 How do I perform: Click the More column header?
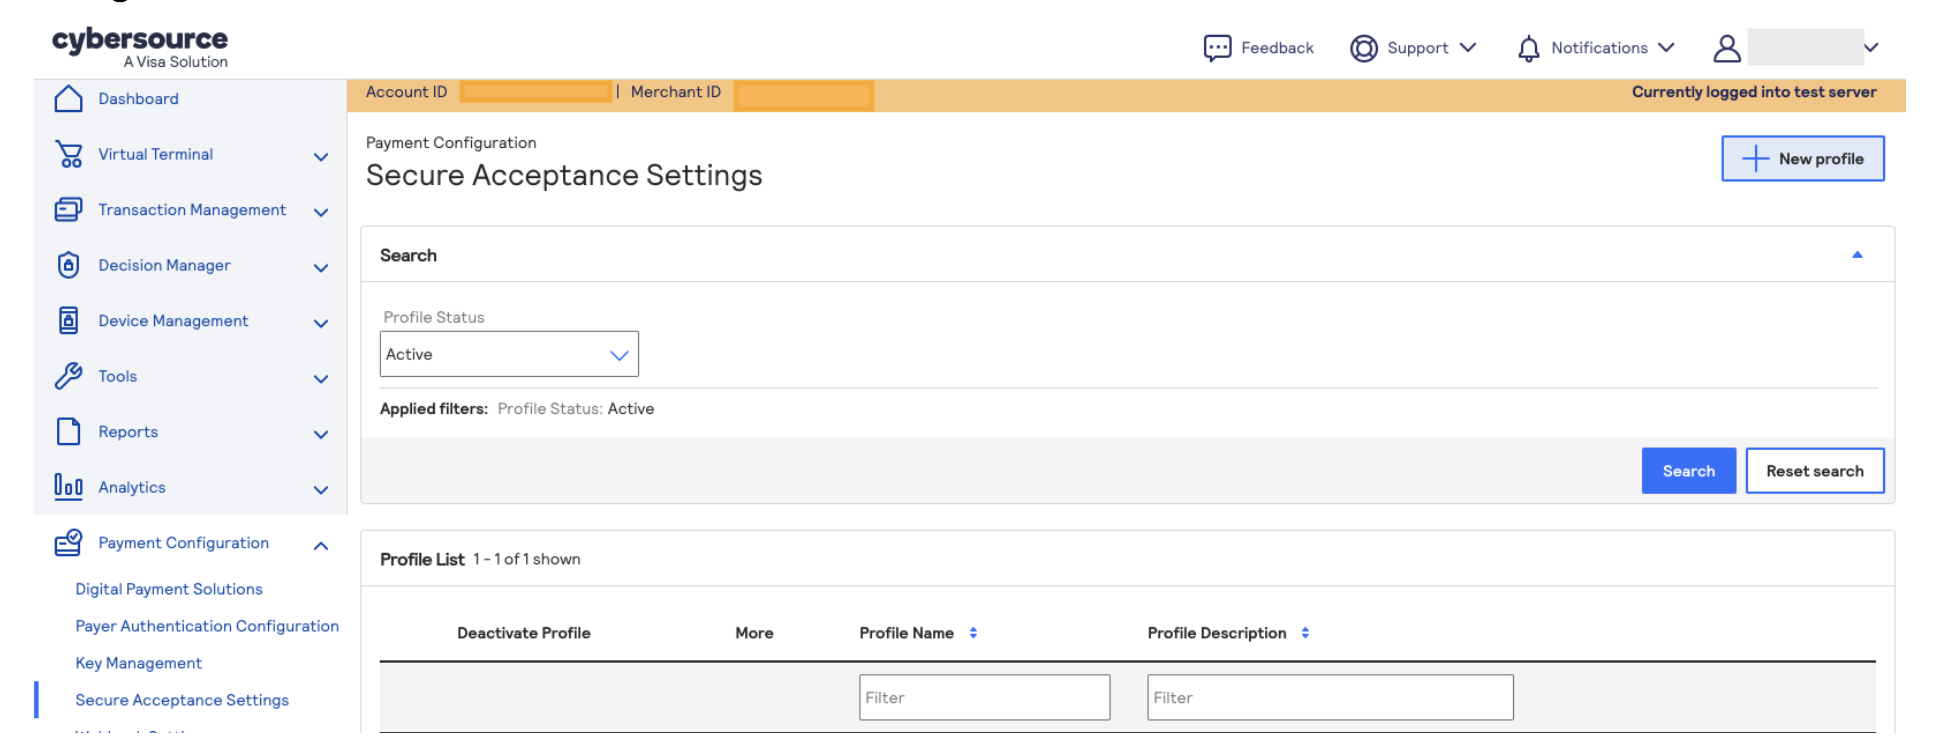[754, 633]
